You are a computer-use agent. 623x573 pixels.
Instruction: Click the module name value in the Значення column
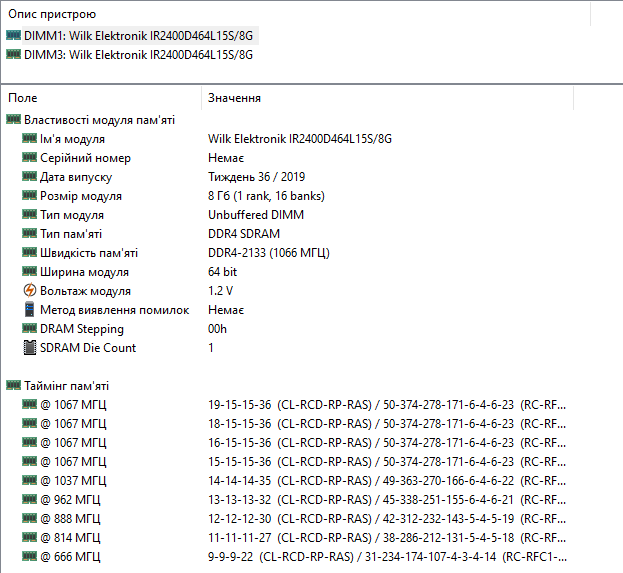[300, 139]
